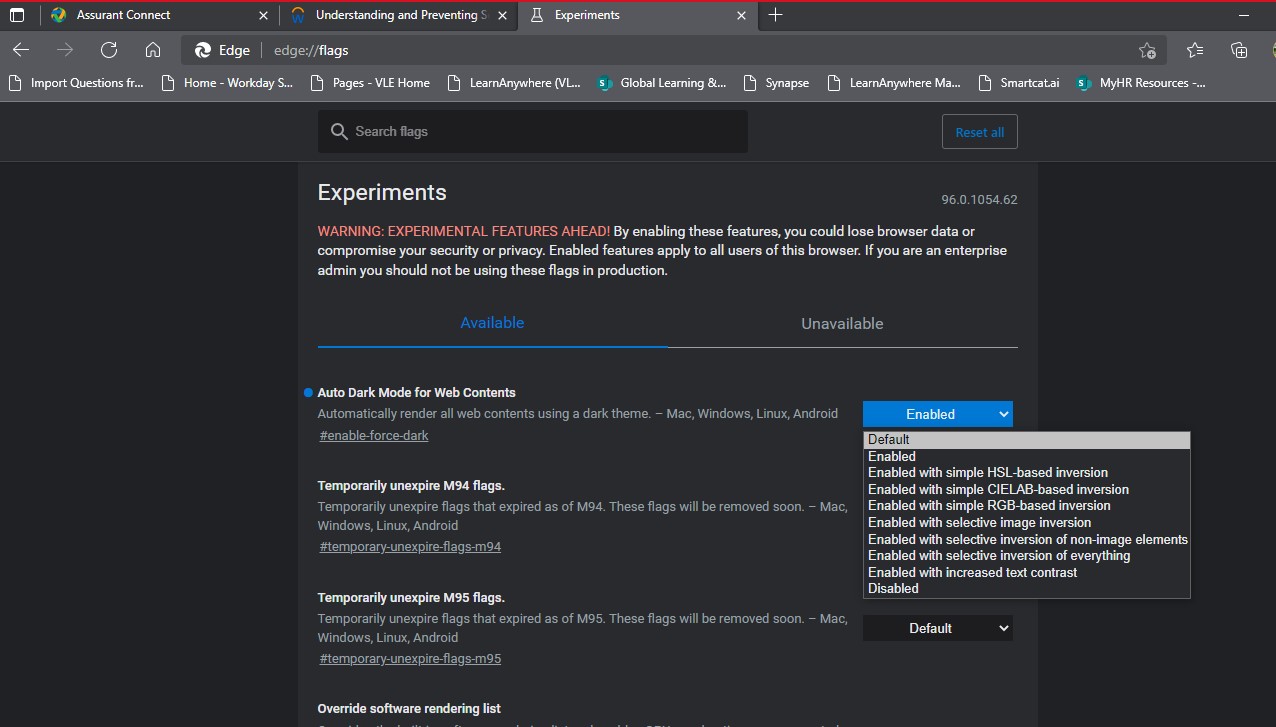Select 'Disabled' in the dropdown list
The height and width of the screenshot is (727, 1276).
(893, 589)
